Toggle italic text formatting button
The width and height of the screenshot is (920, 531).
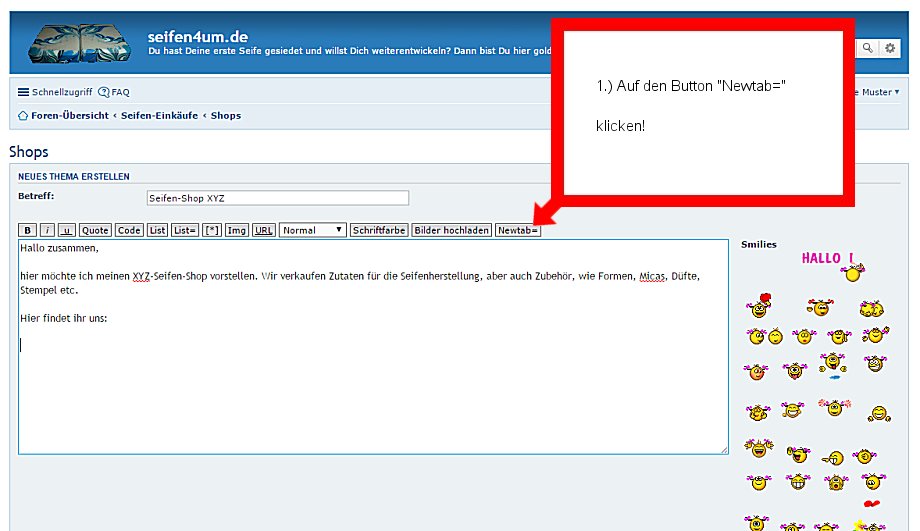(47, 230)
